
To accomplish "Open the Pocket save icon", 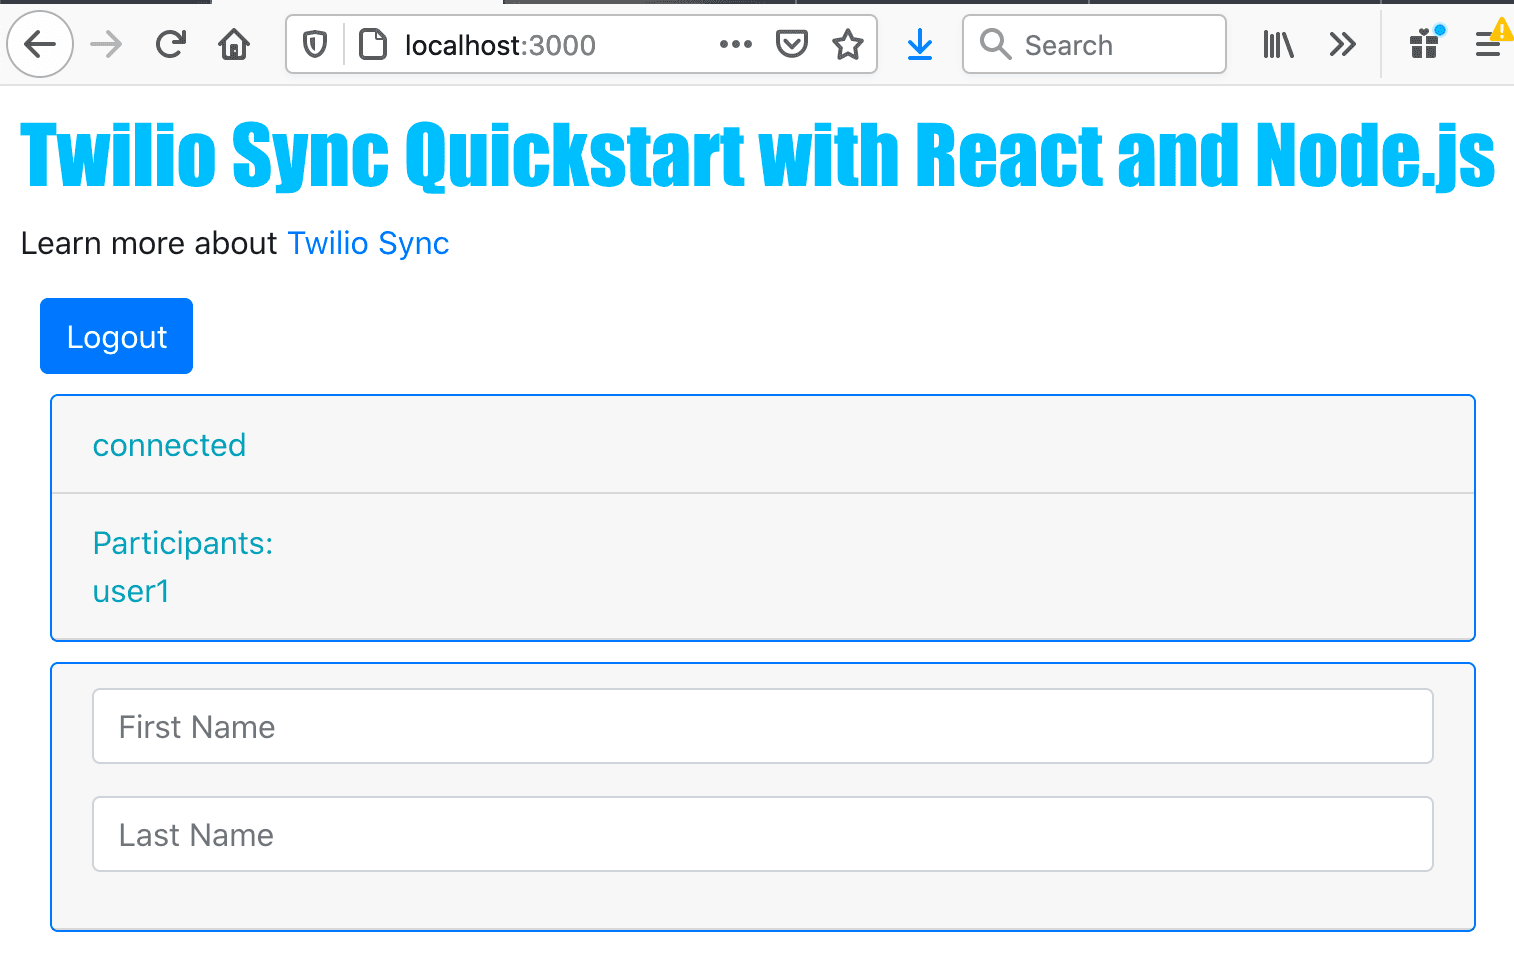I will pos(791,44).
